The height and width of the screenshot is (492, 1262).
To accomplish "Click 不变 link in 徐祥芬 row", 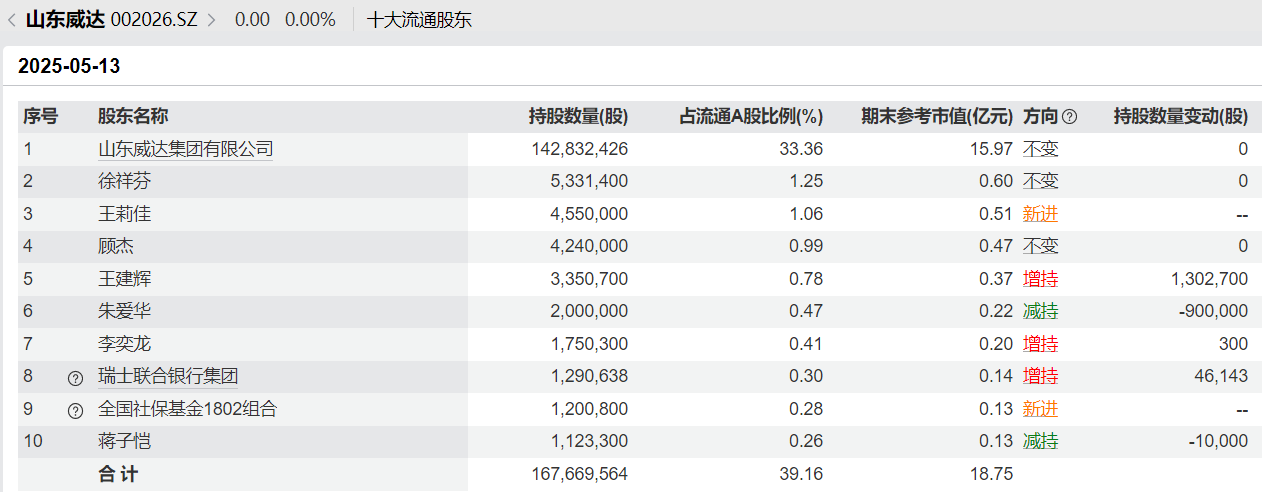I will click(1040, 181).
